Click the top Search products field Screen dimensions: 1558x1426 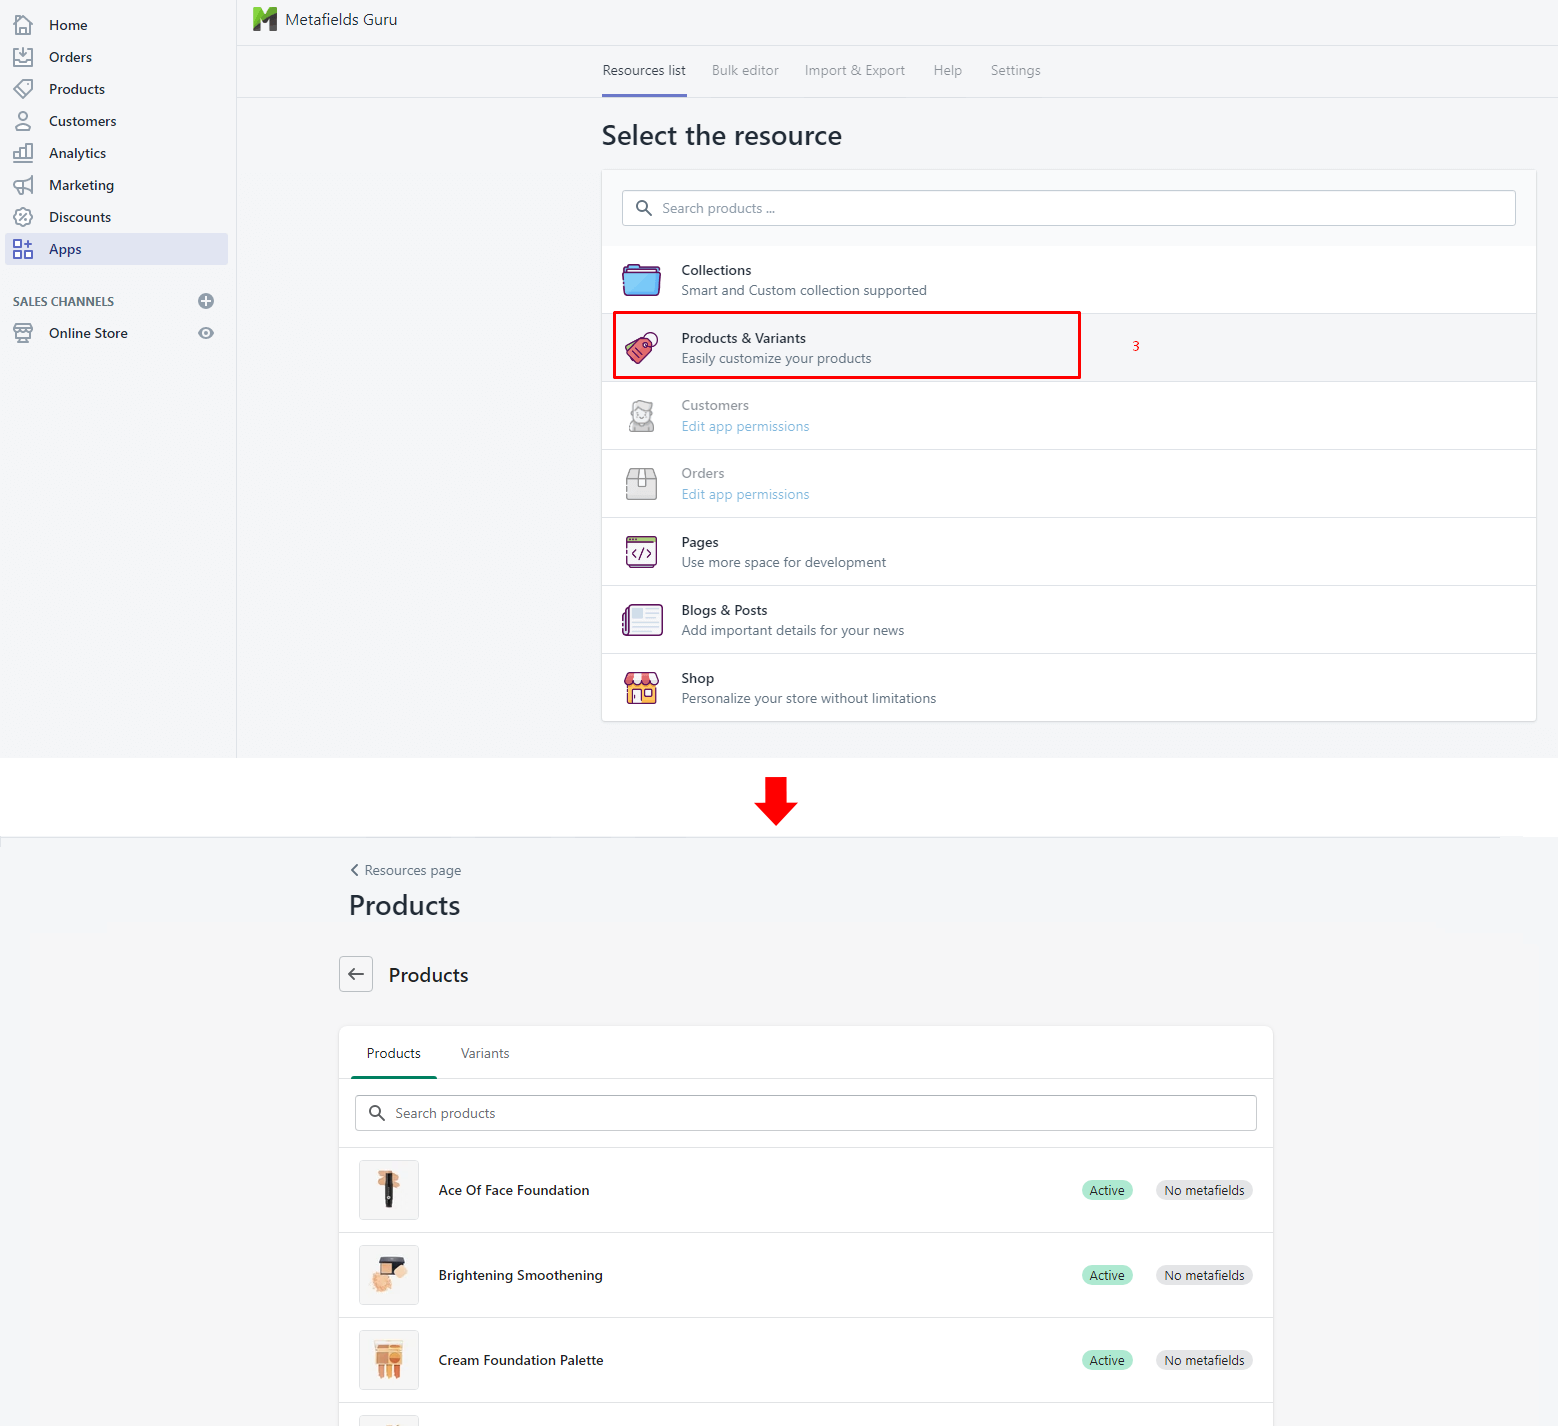click(1069, 208)
